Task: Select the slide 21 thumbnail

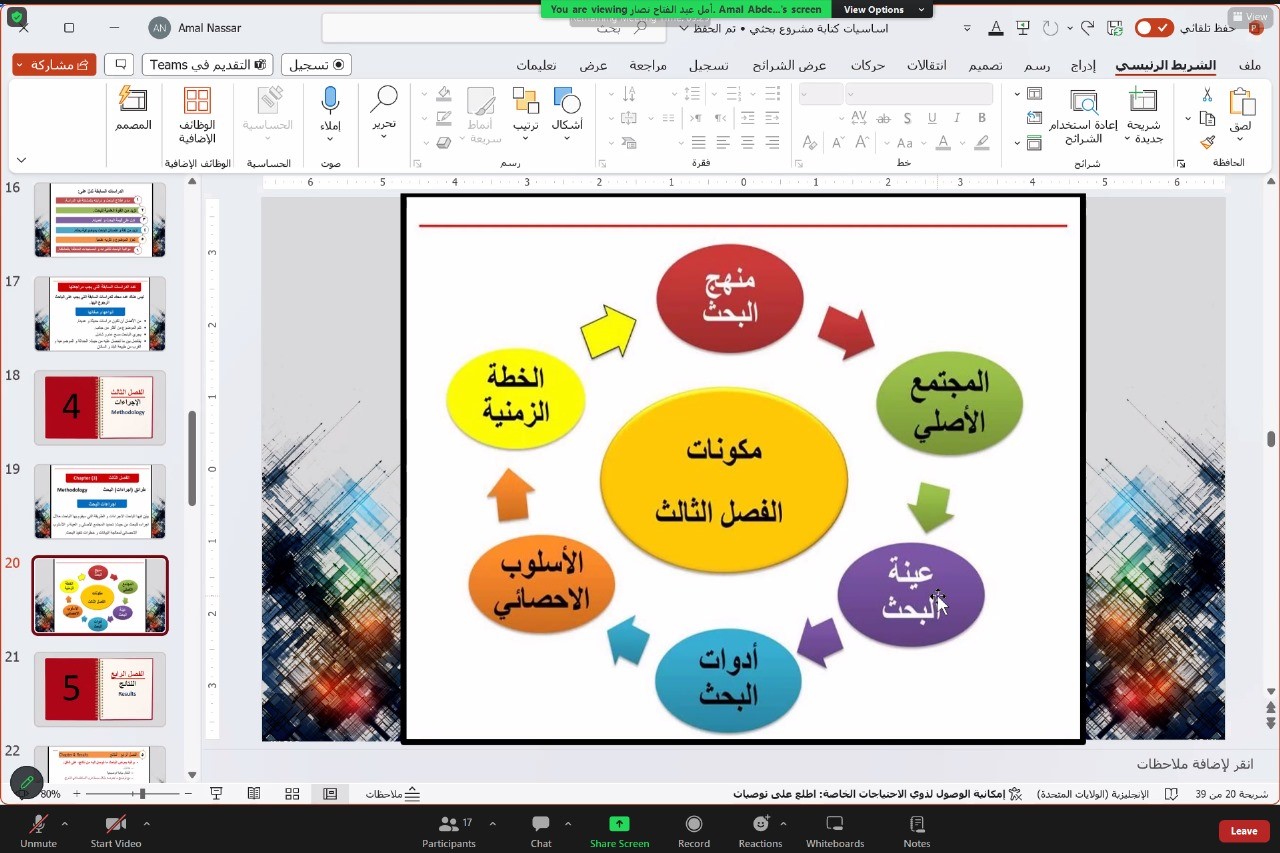Action: point(99,689)
